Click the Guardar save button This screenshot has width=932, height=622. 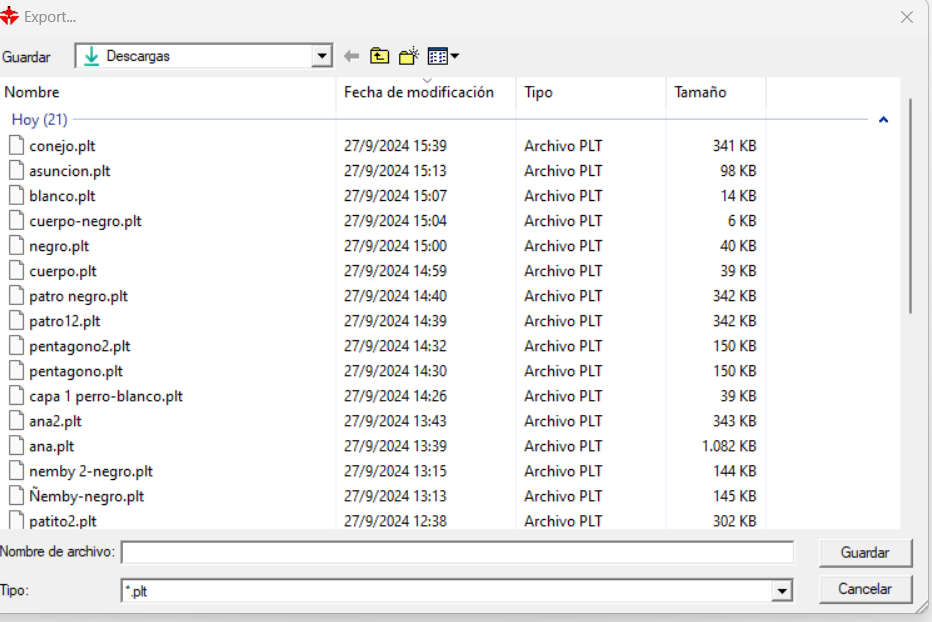(865, 552)
